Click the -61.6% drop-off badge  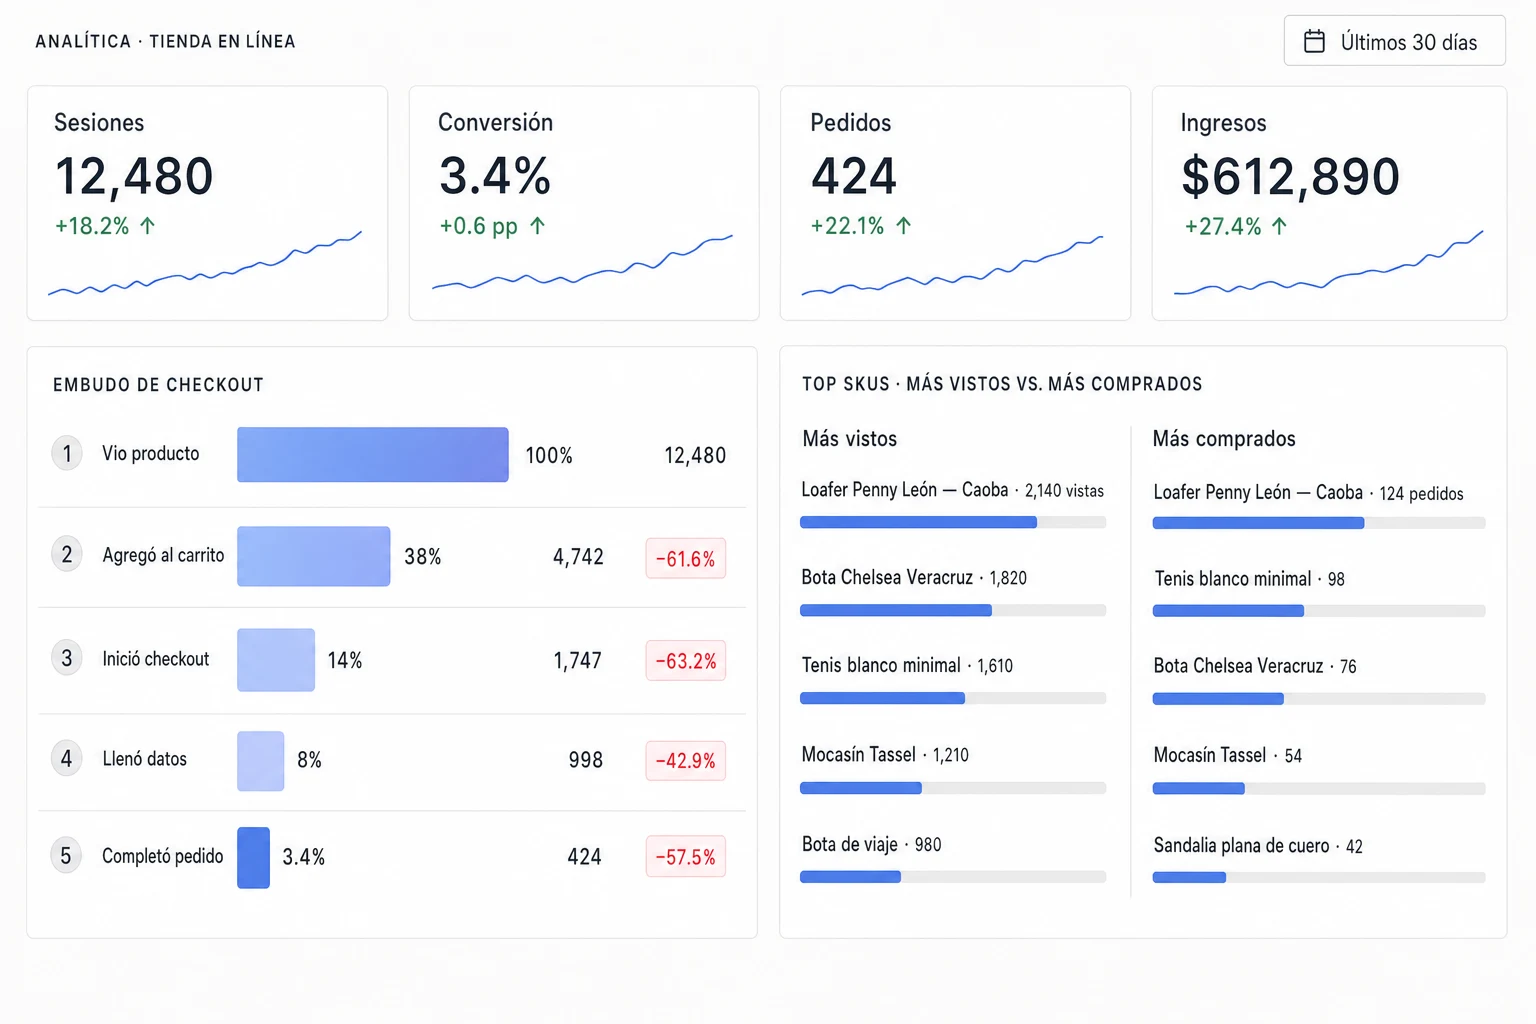(x=686, y=559)
